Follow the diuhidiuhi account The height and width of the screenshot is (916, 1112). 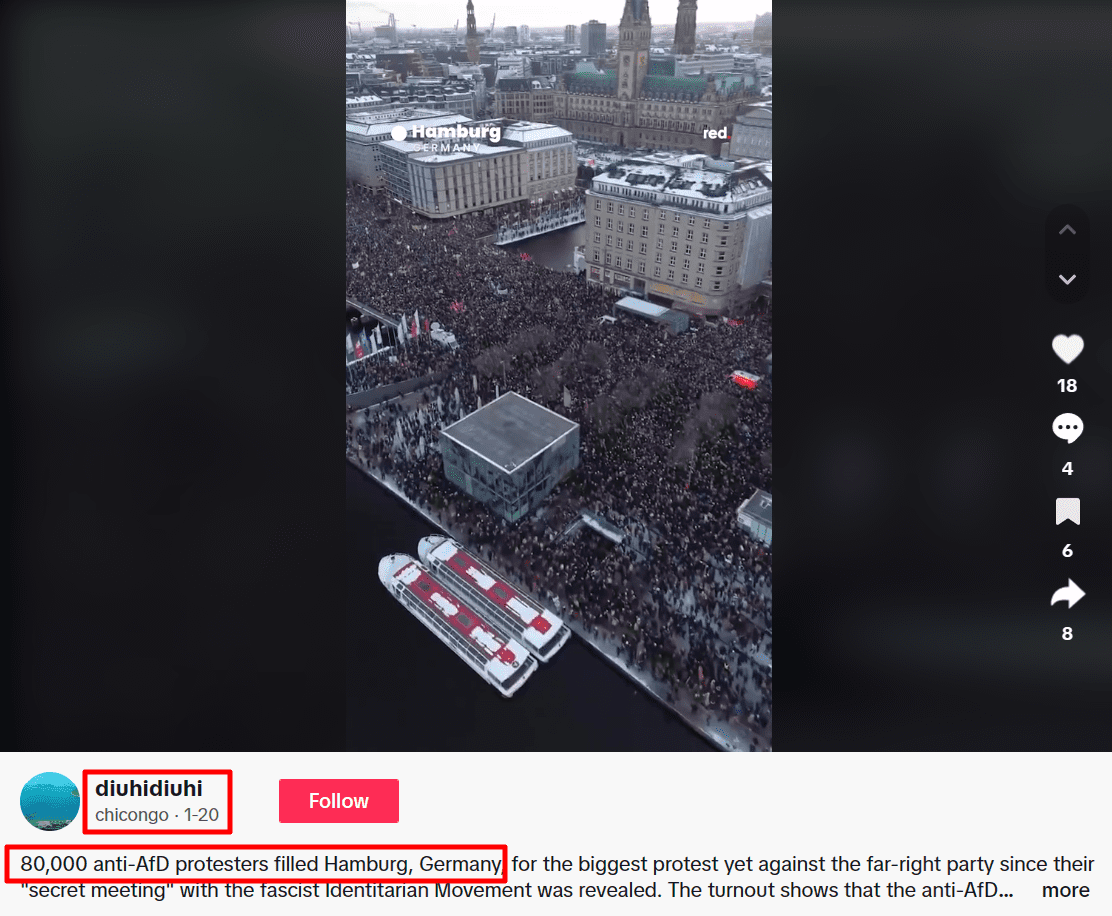pyautogui.click(x=338, y=801)
